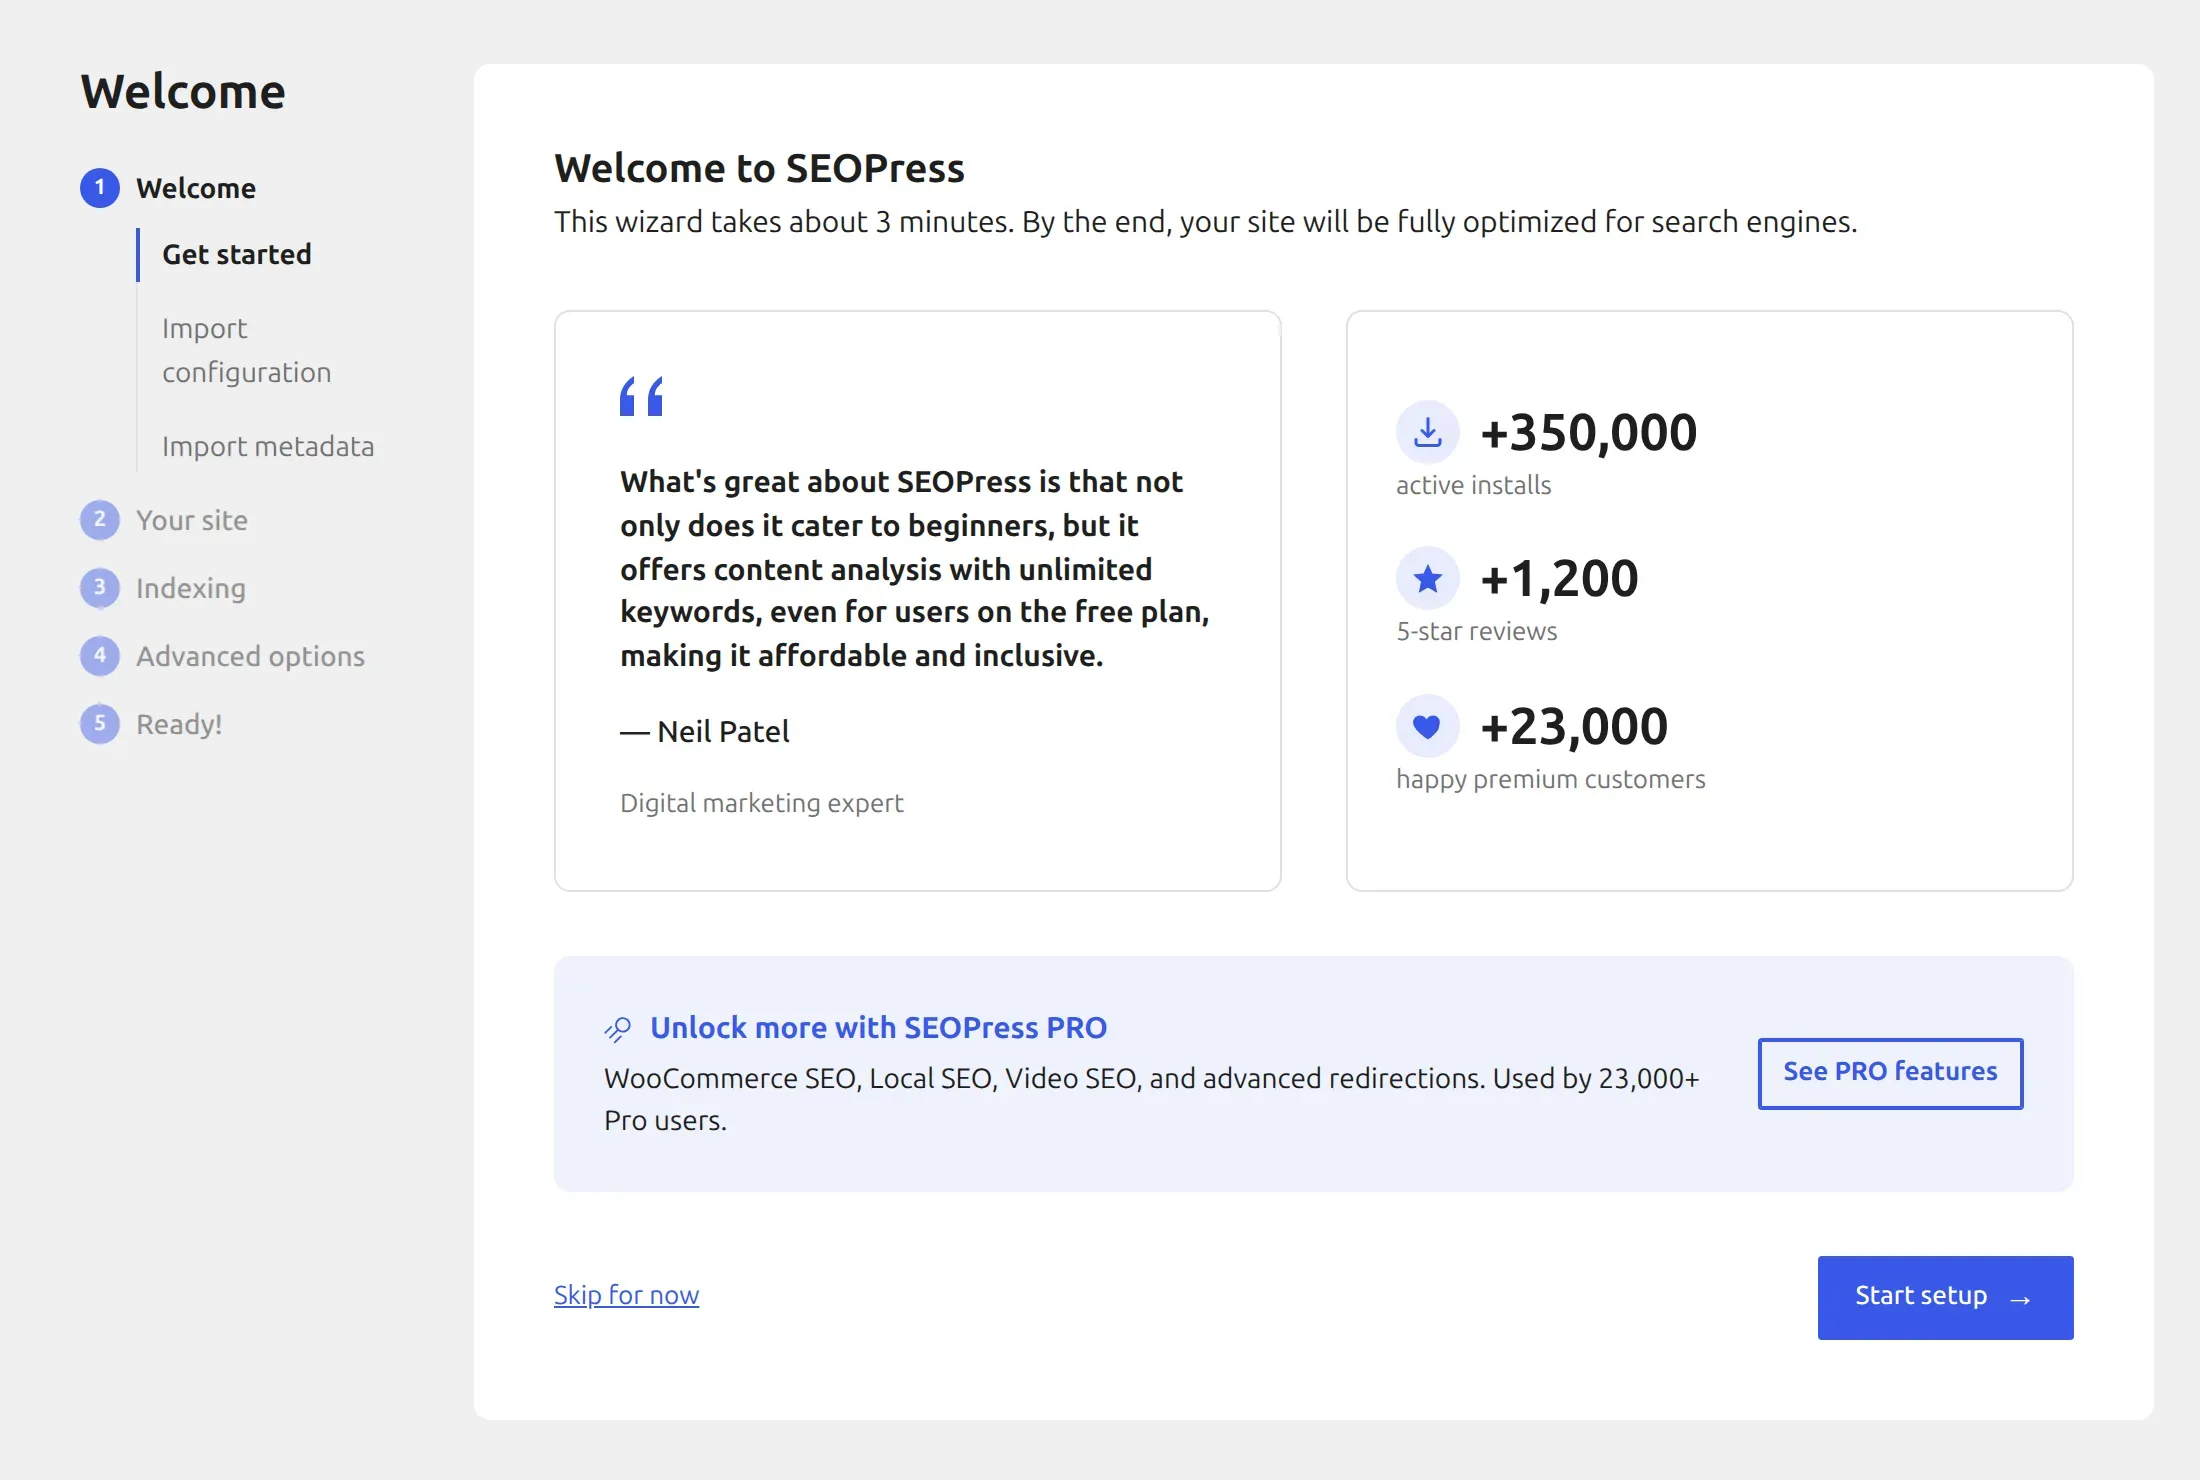The width and height of the screenshot is (2200, 1480).
Task: Click the download icon beside +350,000
Action: (1428, 433)
